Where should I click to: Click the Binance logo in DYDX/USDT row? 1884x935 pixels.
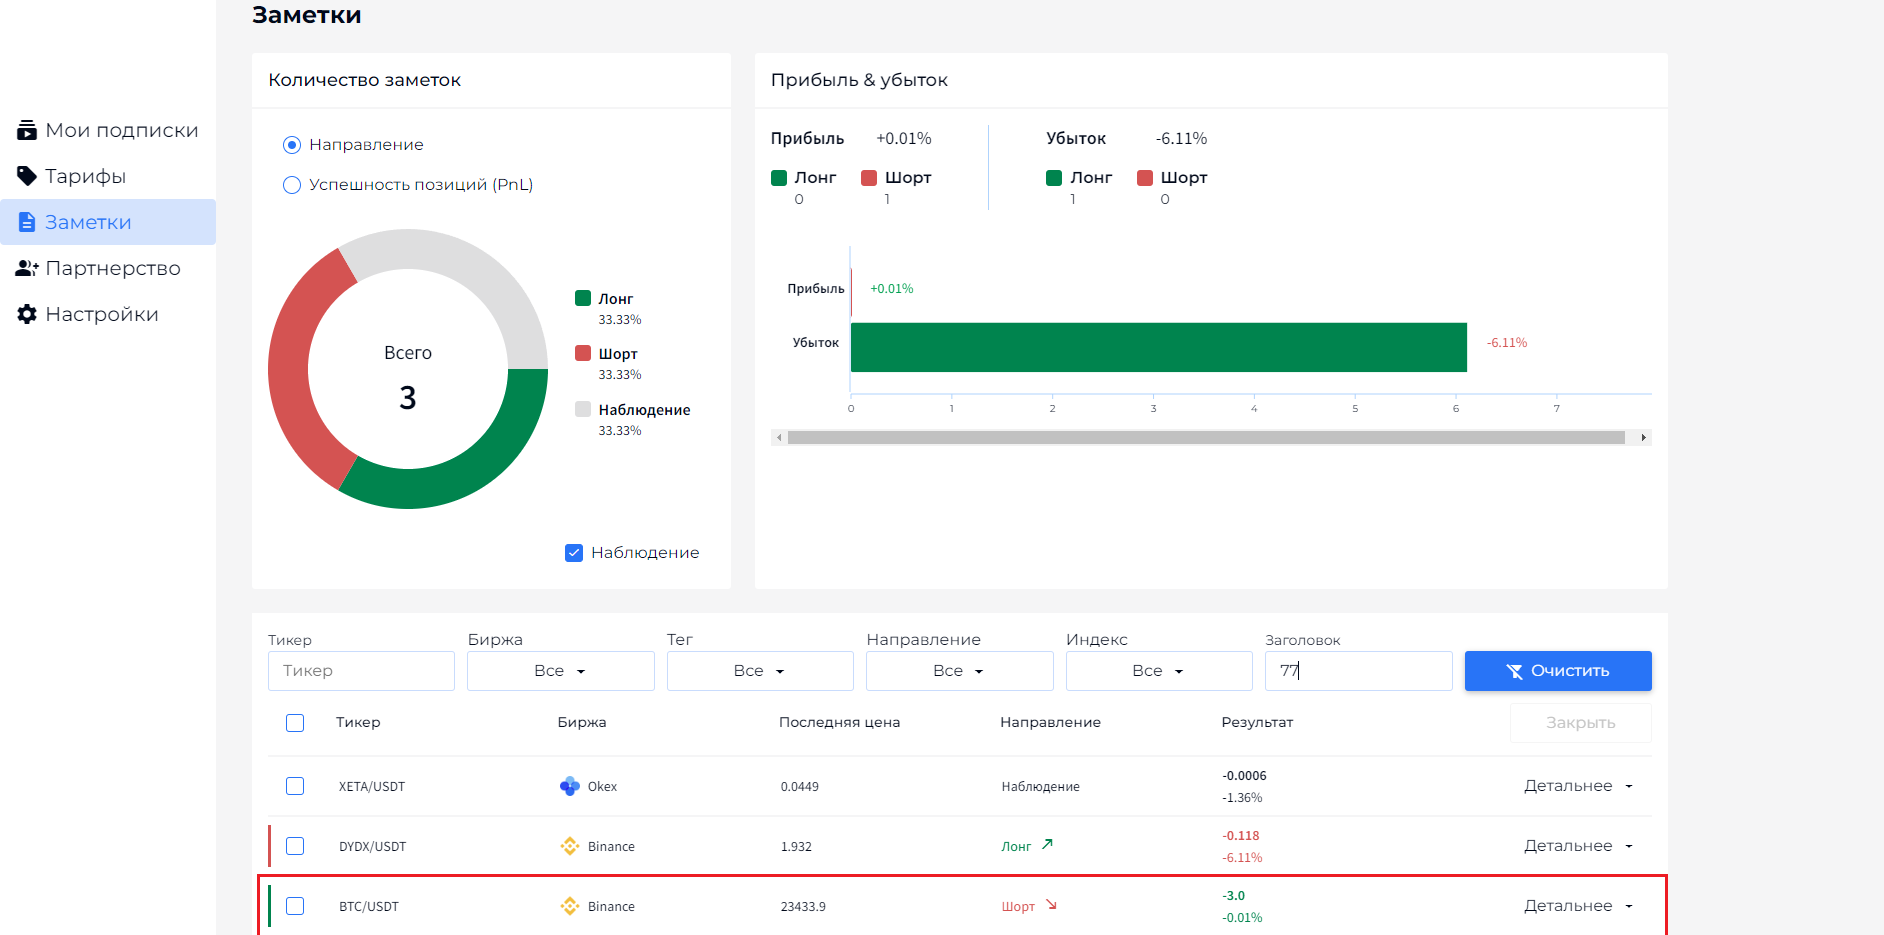pyautogui.click(x=570, y=847)
